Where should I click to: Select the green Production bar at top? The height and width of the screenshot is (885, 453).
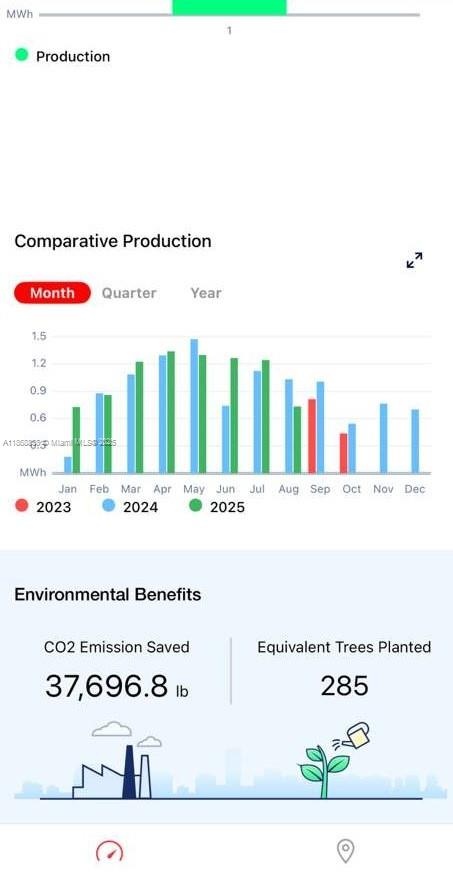229,7
